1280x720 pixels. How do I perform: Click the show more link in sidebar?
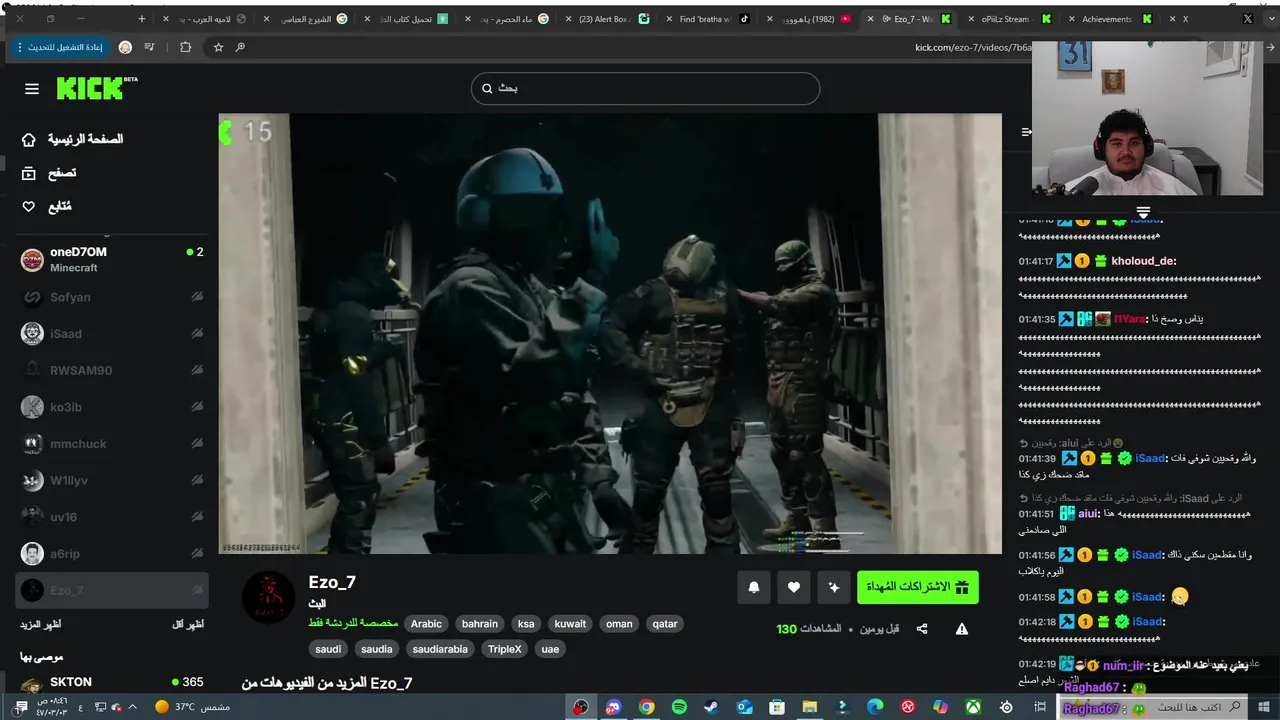tap(40, 624)
